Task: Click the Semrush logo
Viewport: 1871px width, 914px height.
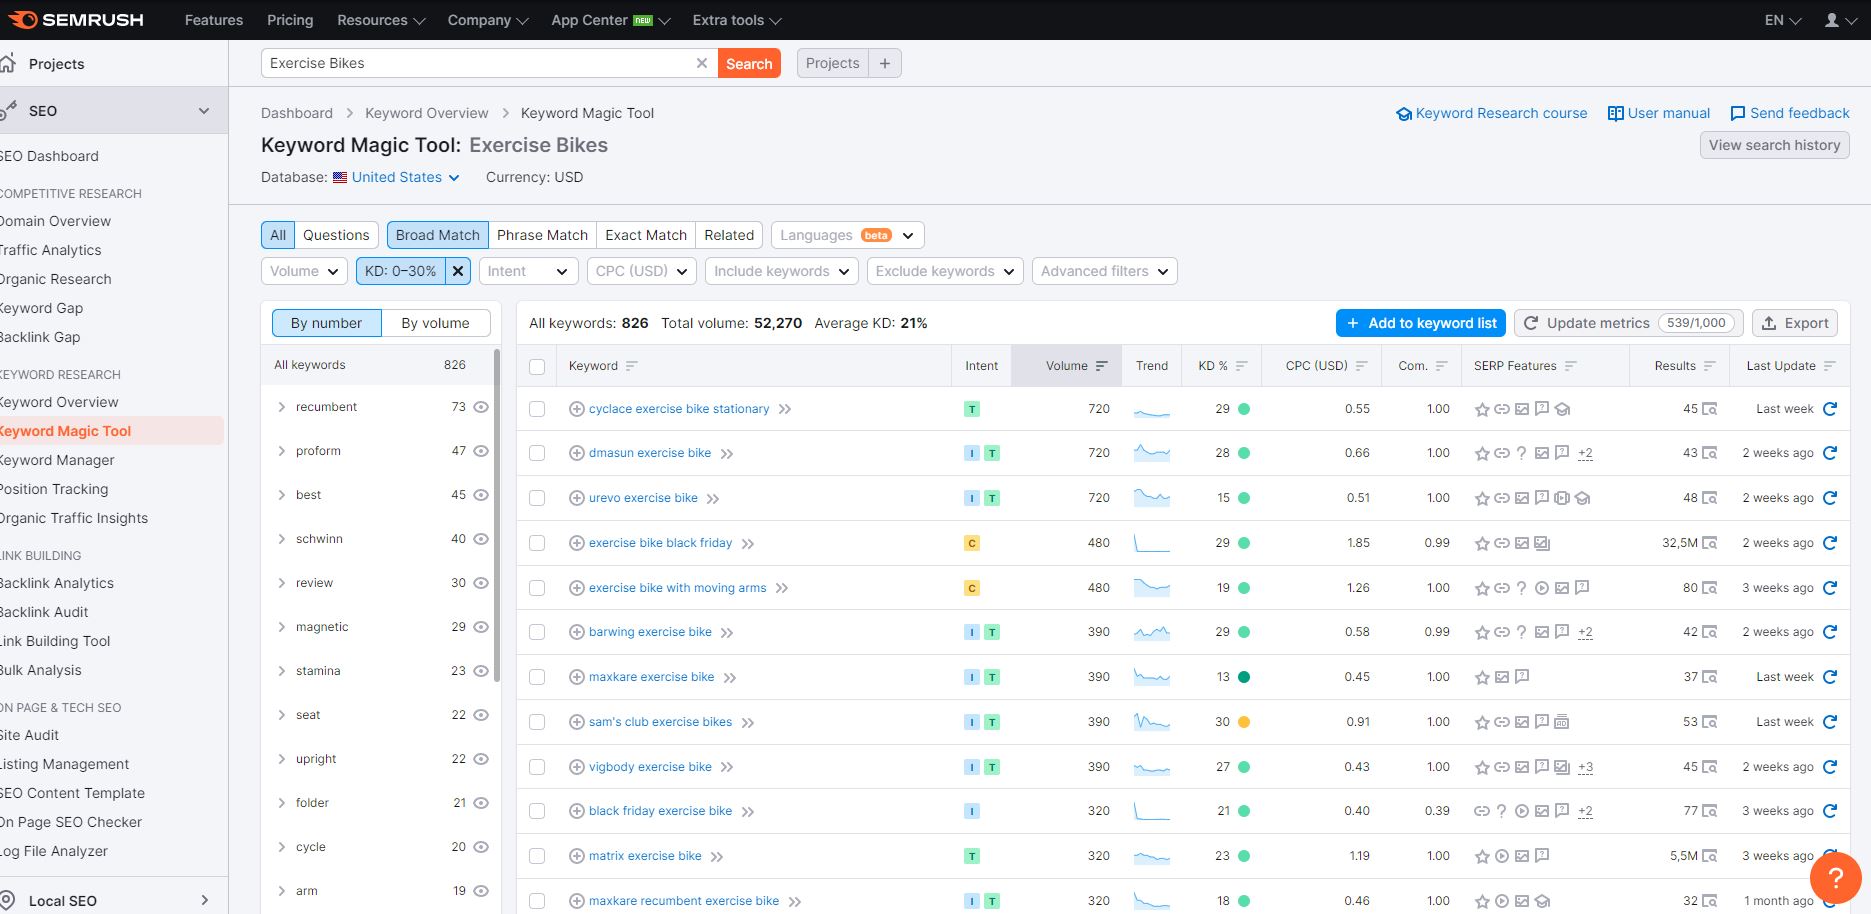Action: (76, 20)
